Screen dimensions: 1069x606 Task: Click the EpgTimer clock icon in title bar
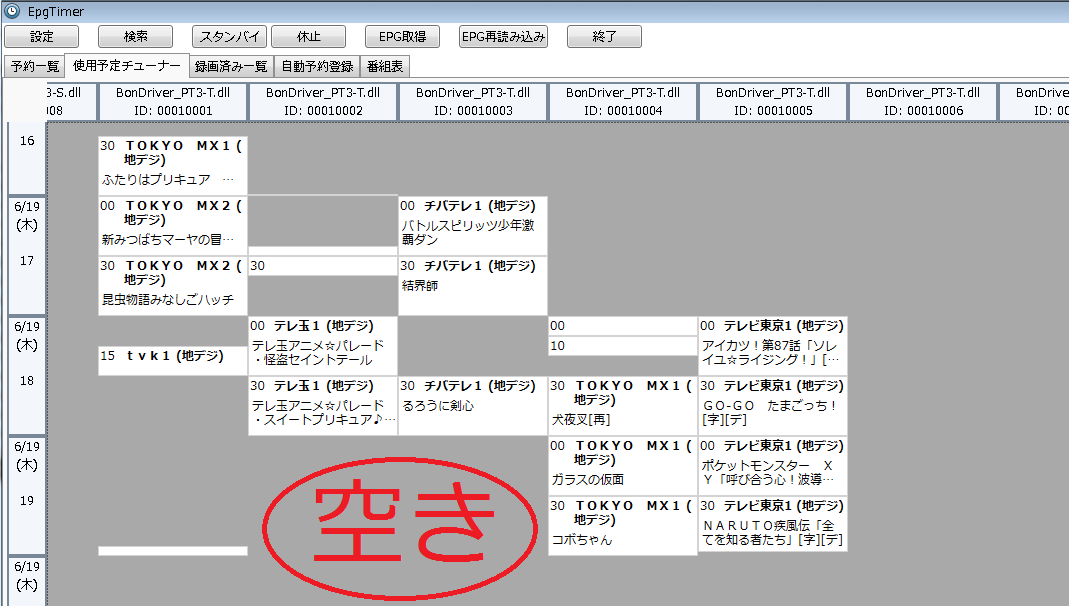(10, 10)
